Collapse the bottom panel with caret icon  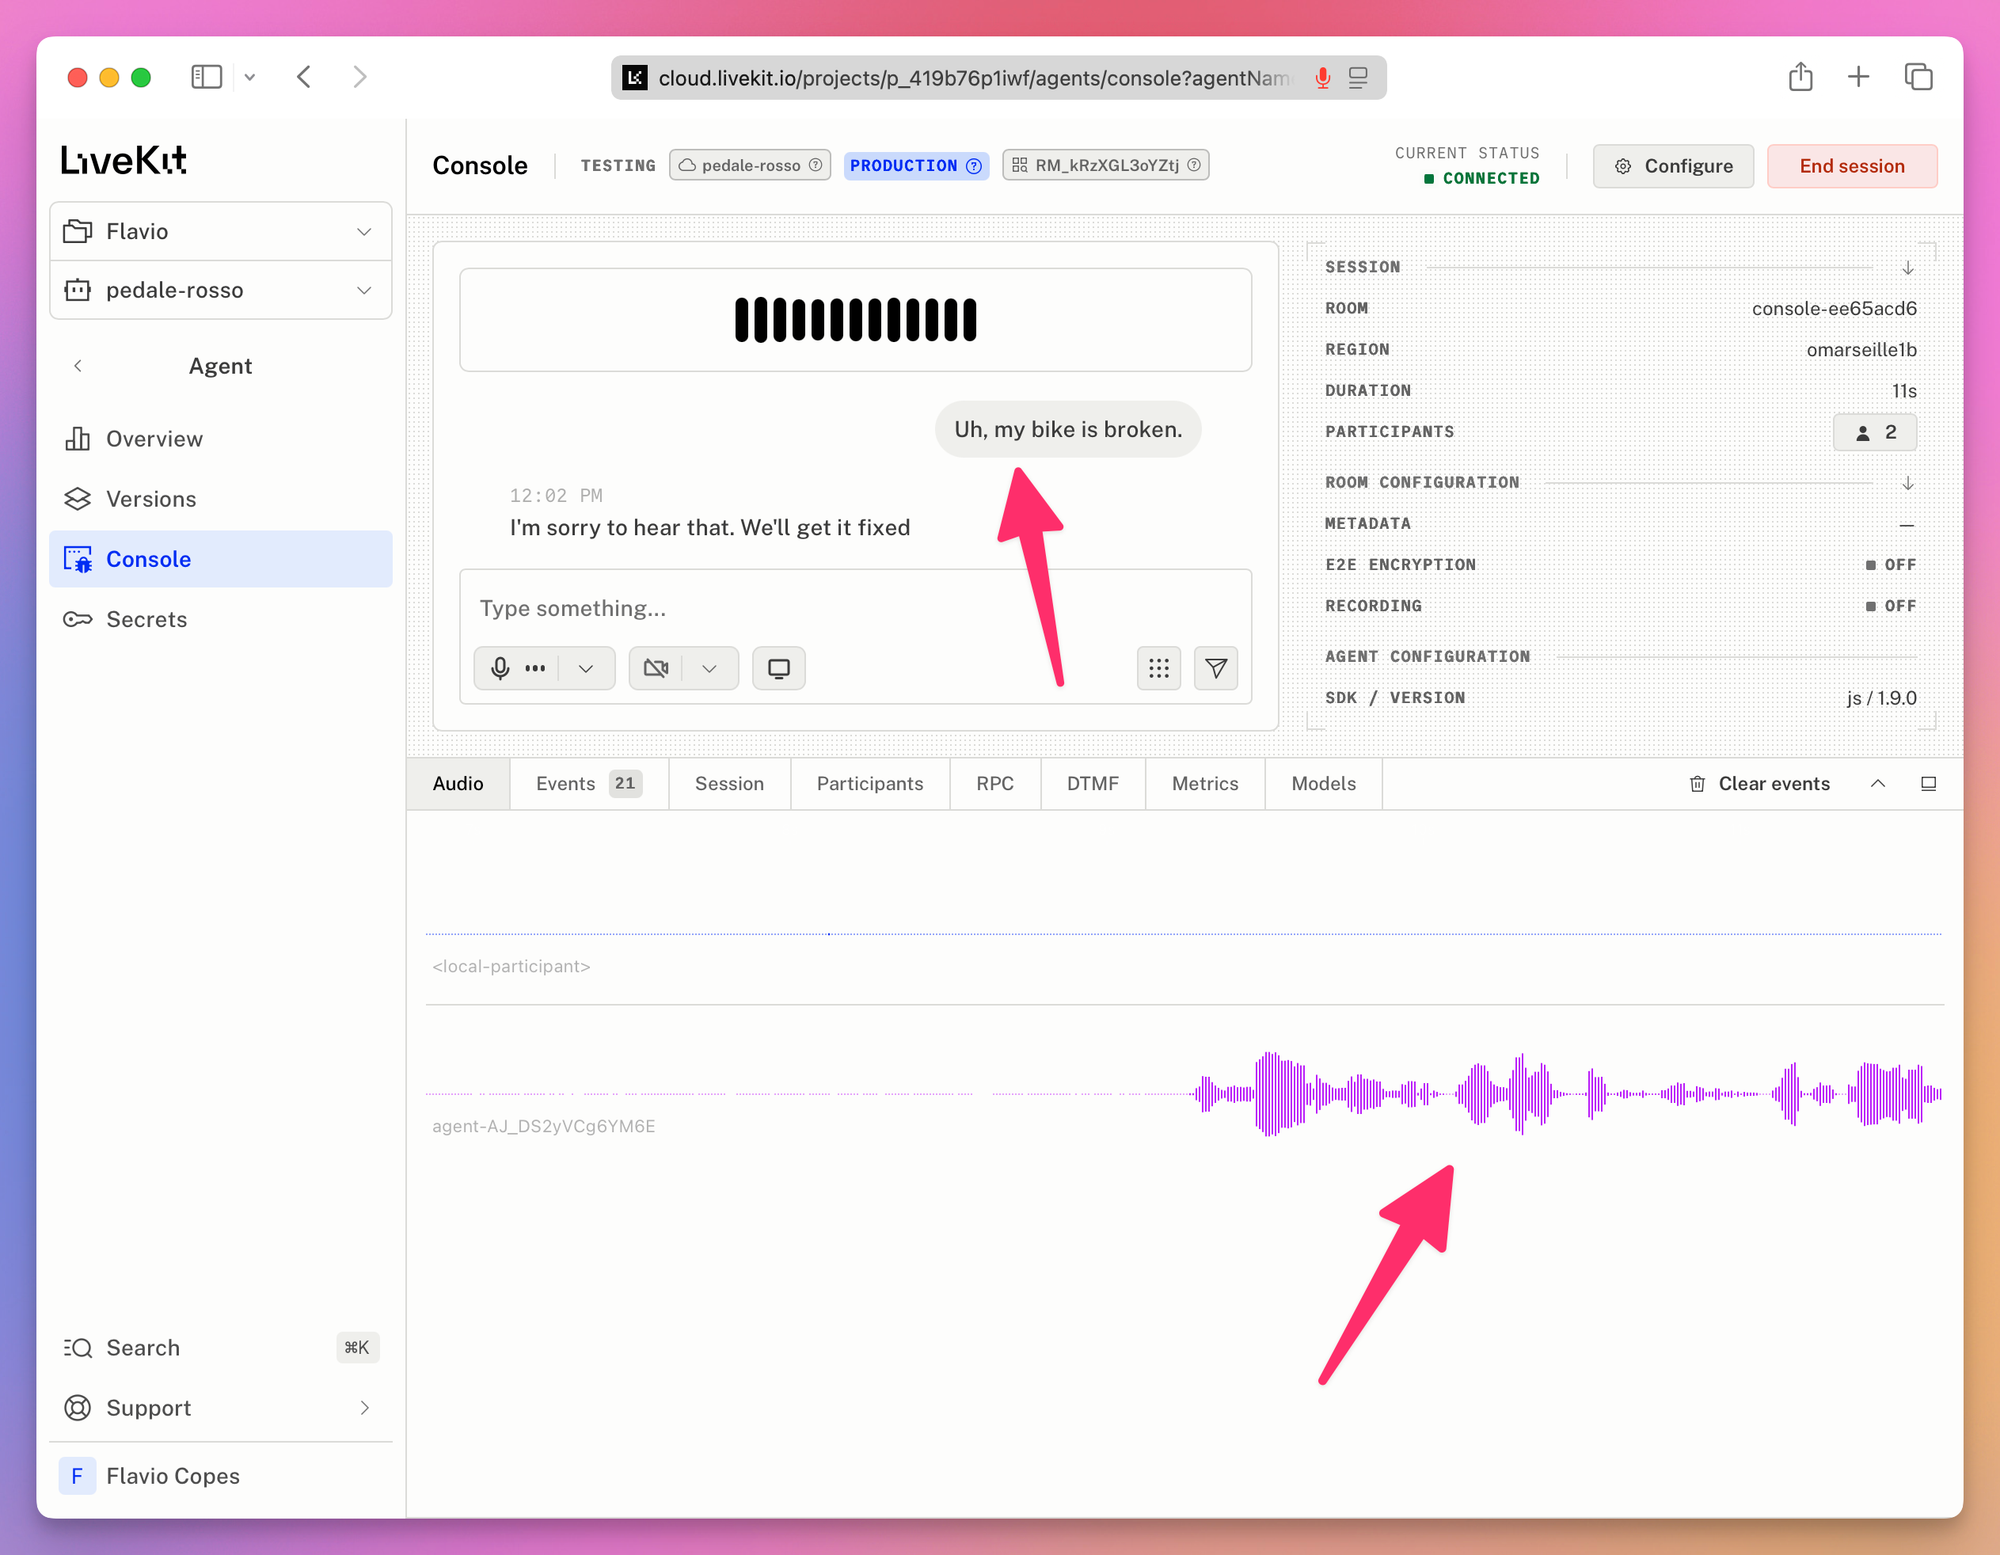[1878, 784]
